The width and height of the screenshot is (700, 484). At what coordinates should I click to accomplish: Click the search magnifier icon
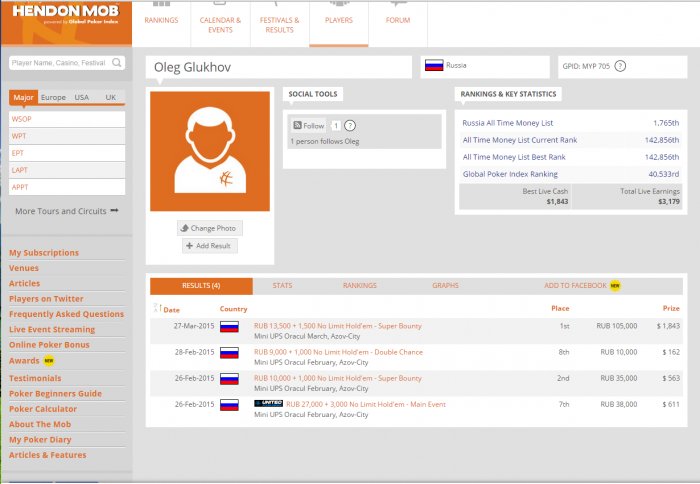[117, 63]
